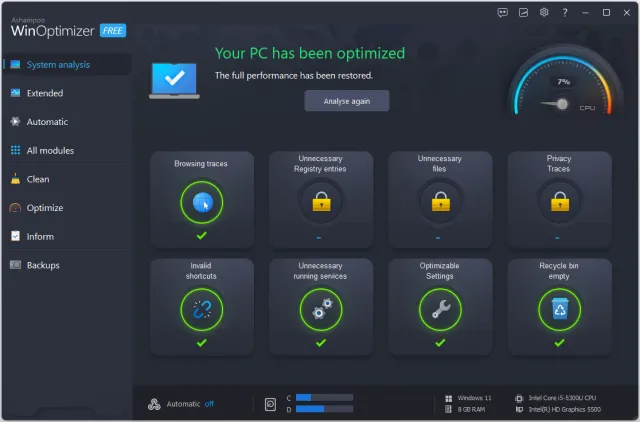Click the green checkmark under Browsing traces

pyautogui.click(x=202, y=235)
